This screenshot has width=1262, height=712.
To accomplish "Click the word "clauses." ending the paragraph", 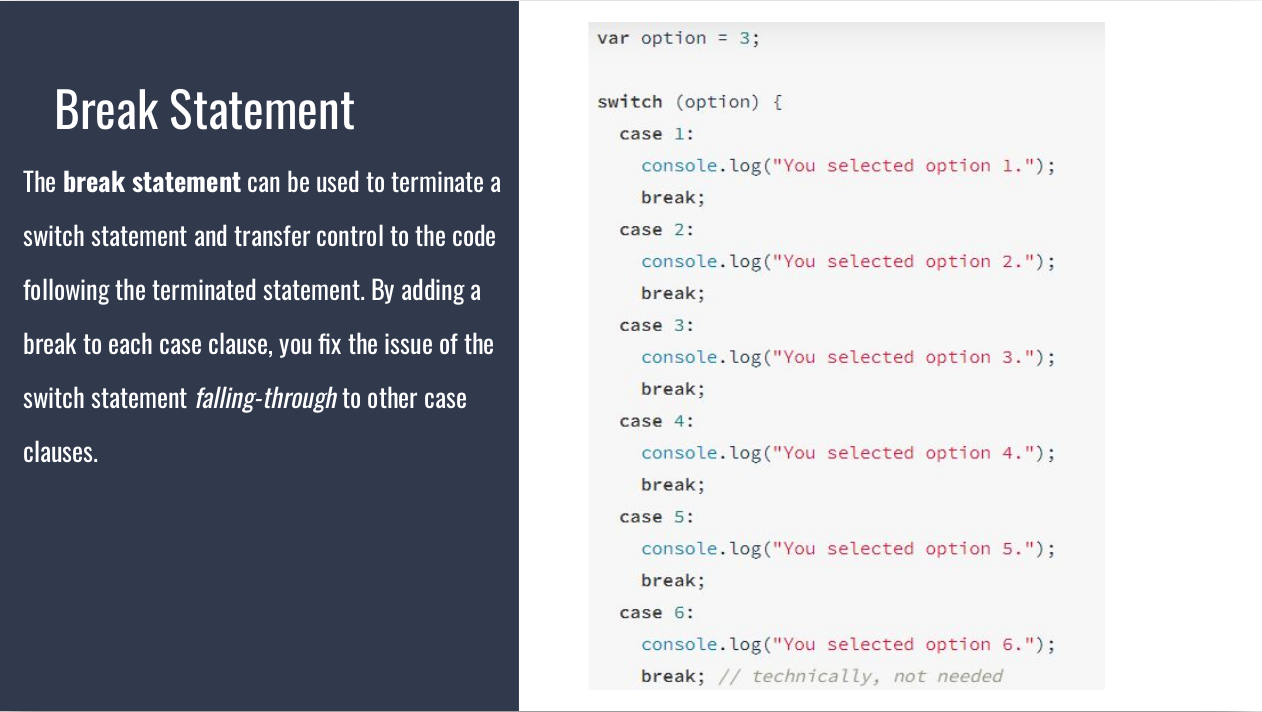I will point(60,452).
